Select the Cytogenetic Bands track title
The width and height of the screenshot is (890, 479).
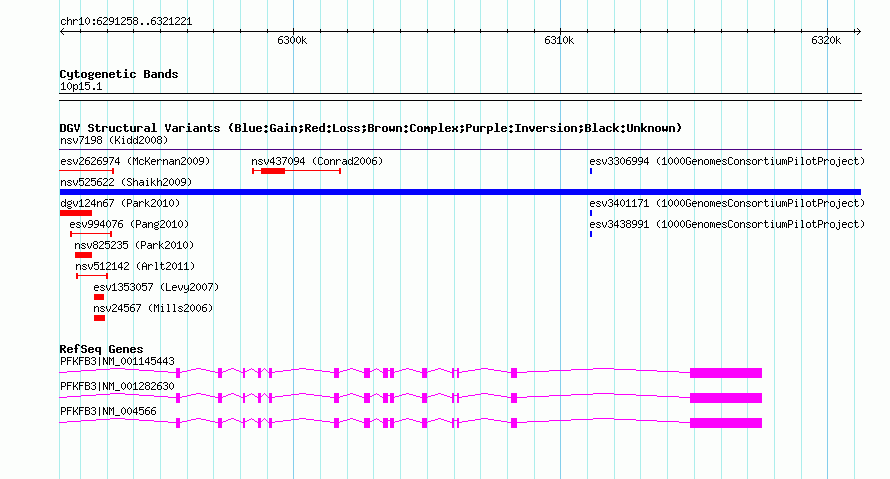[119, 74]
